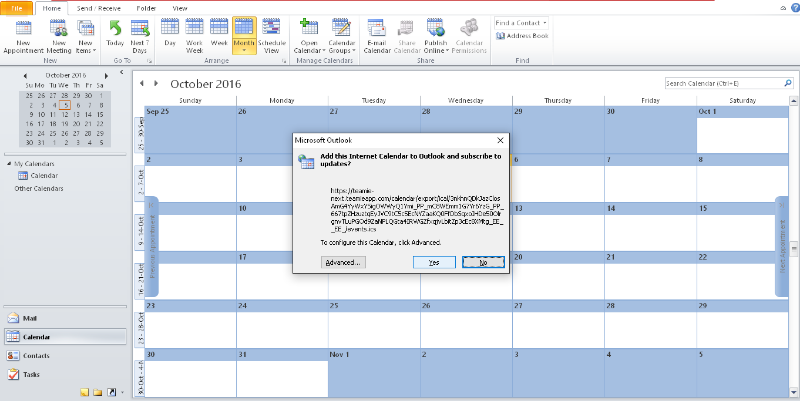Collapse the My Calendars group
Image resolution: width=800 pixels, height=401 pixels.
pos(9,164)
